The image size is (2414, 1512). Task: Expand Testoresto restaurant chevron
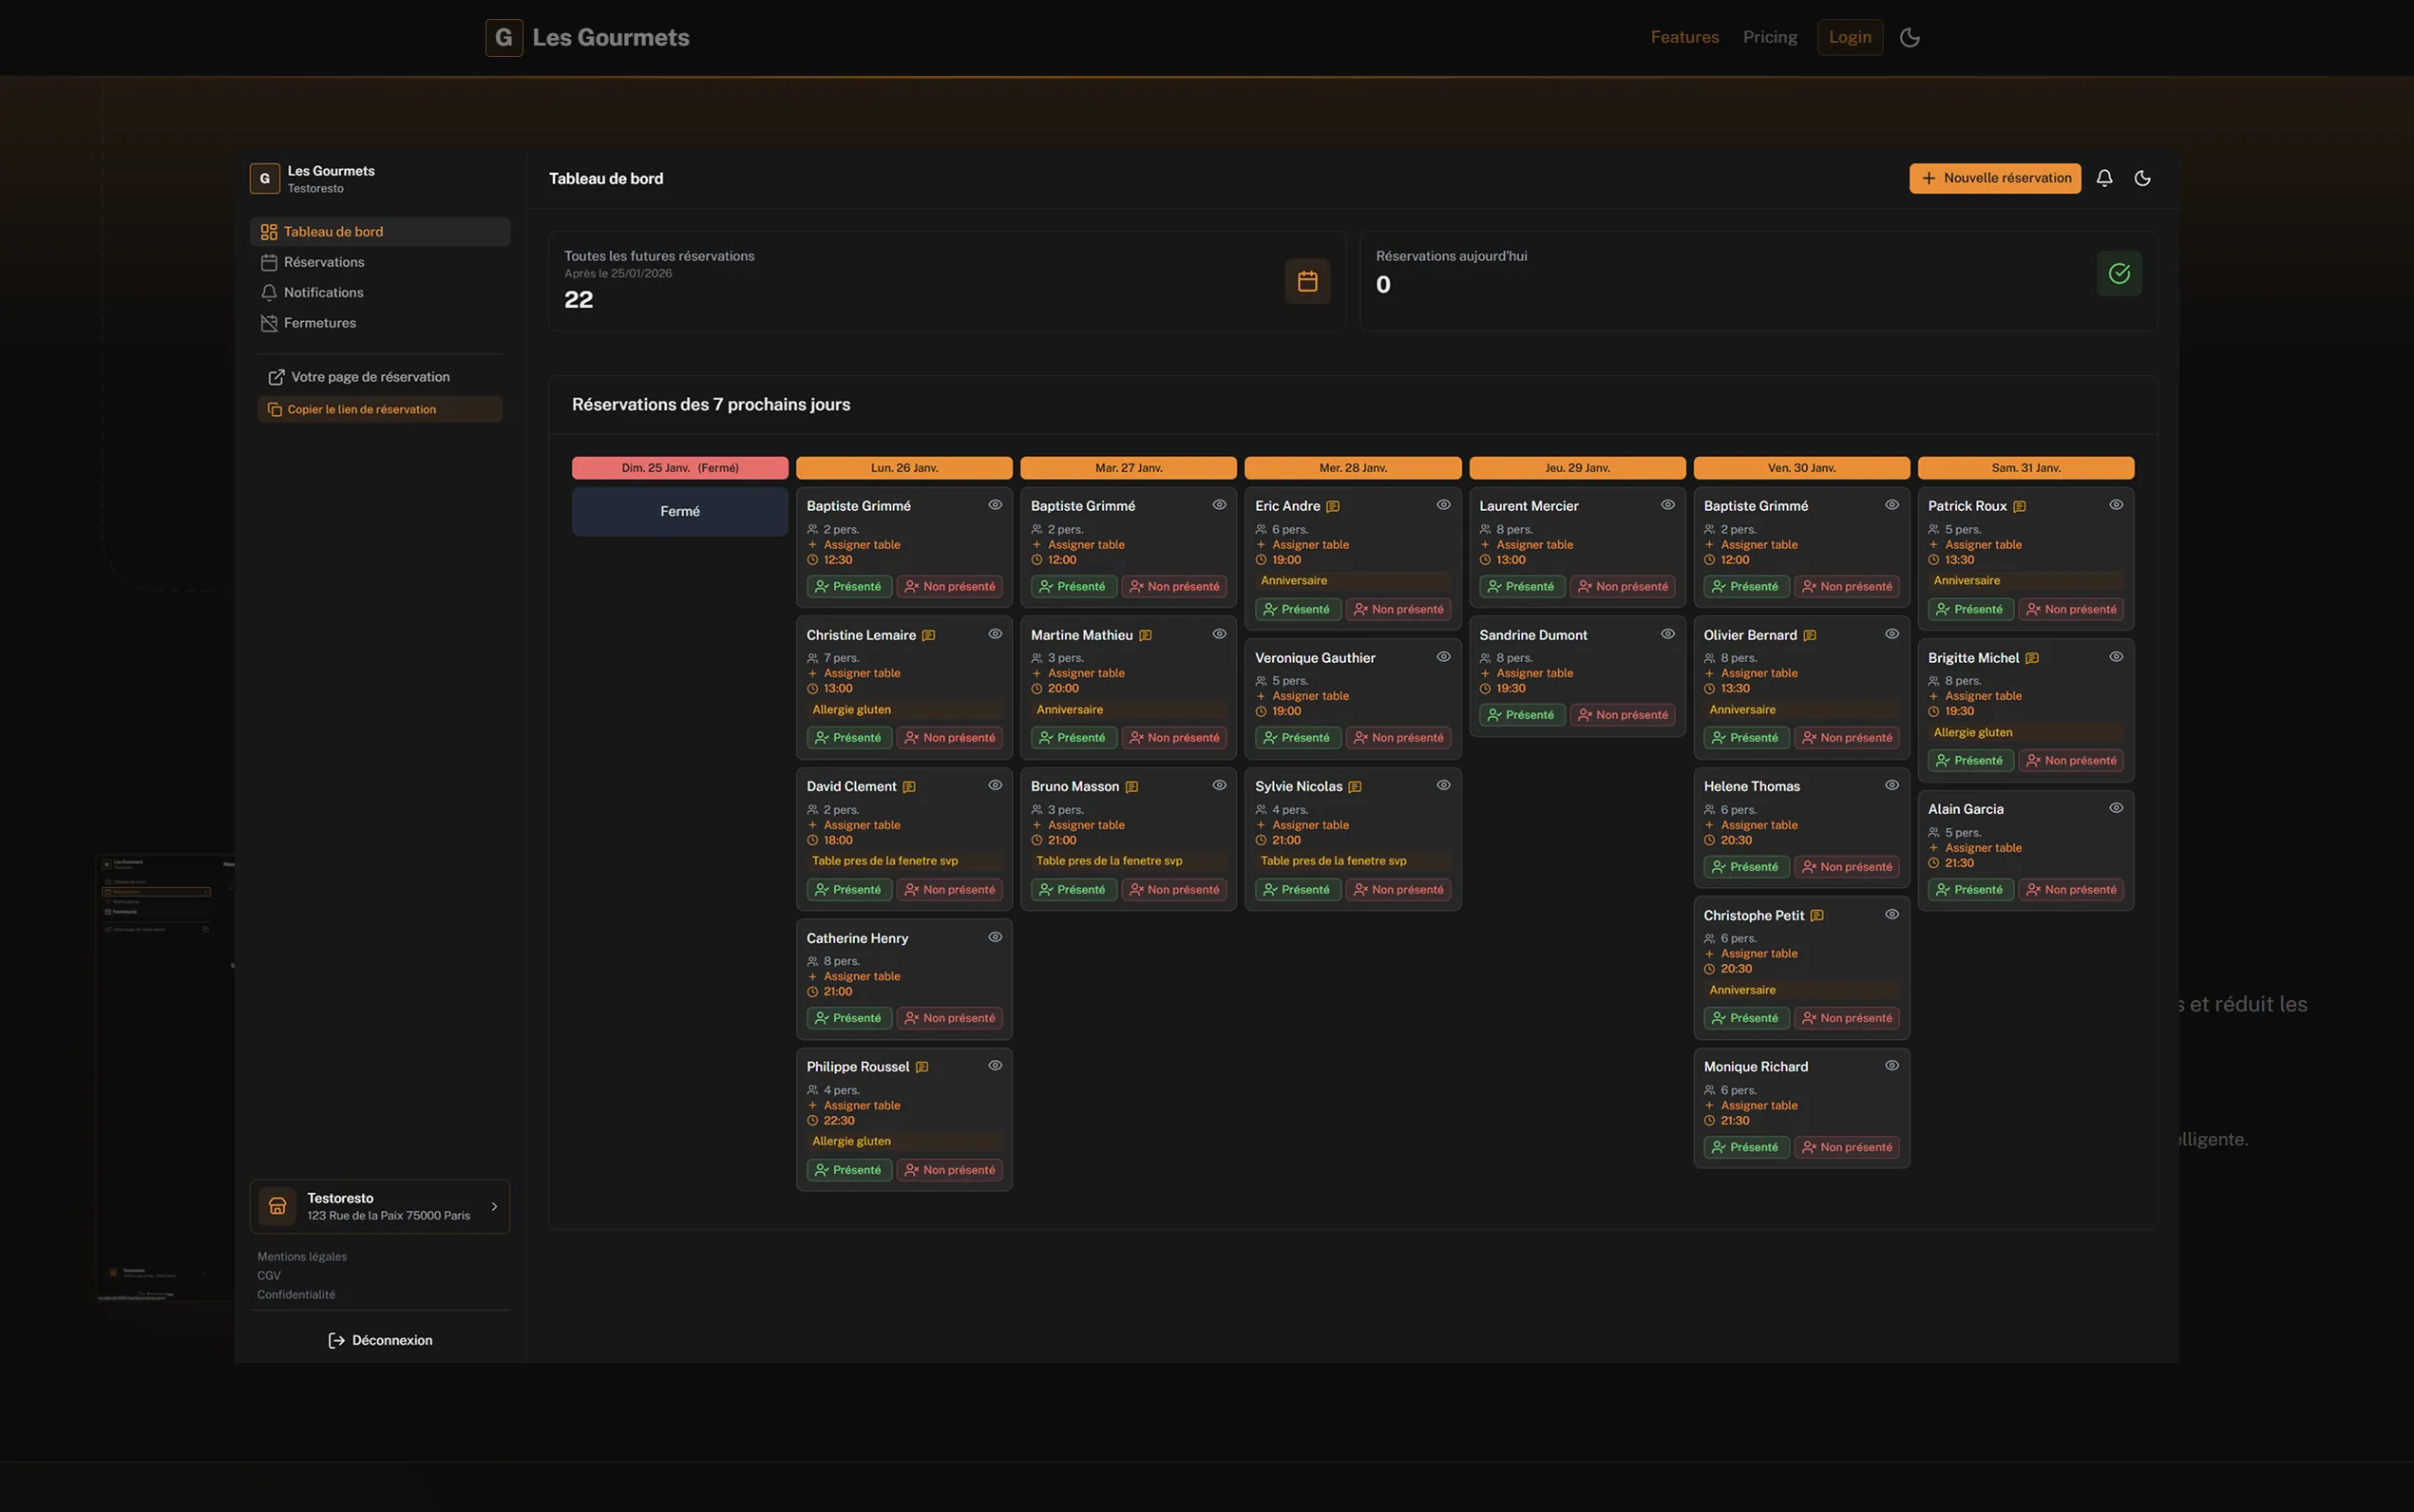[494, 1206]
